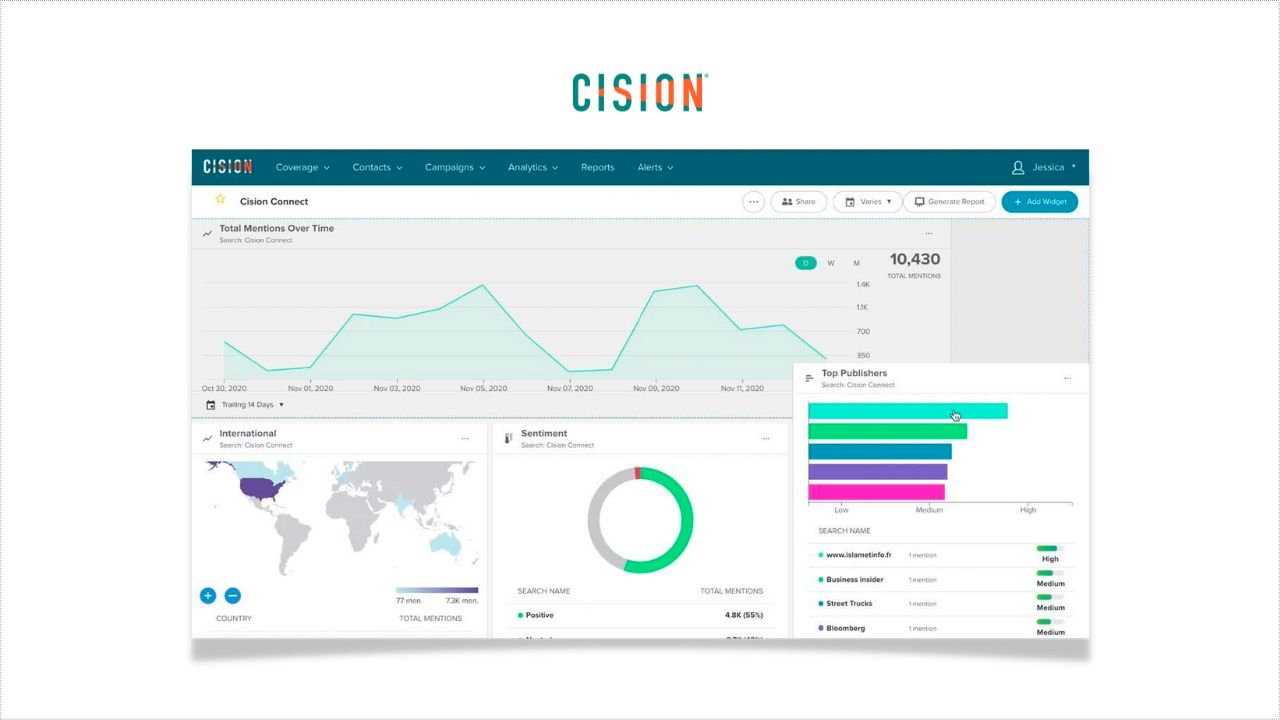Click the Nov 05, 2020 axis label
The height and width of the screenshot is (720, 1280).
pyautogui.click(x=483, y=388)
